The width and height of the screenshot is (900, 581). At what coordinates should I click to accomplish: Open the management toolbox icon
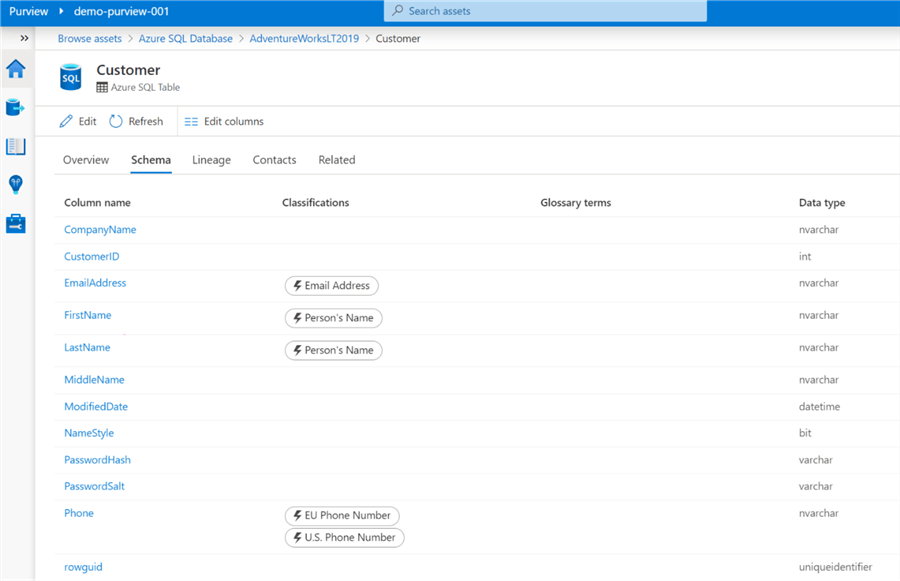click(16, 223)
